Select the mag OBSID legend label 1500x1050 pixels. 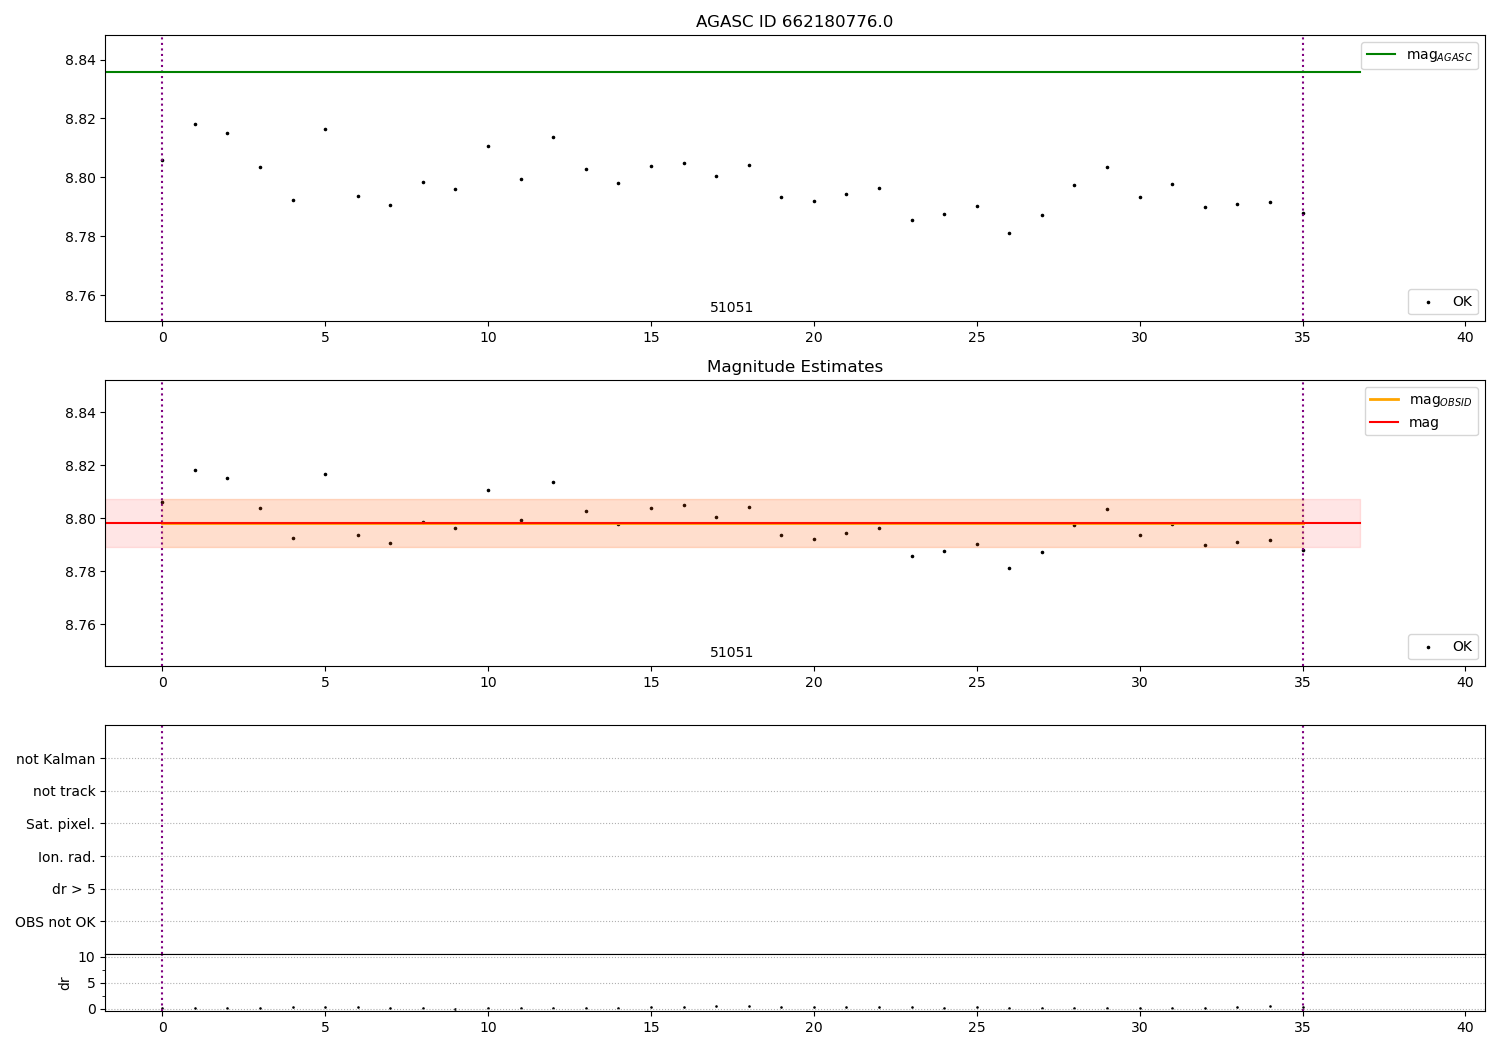pyautogui.click(x=1440, y=400)
